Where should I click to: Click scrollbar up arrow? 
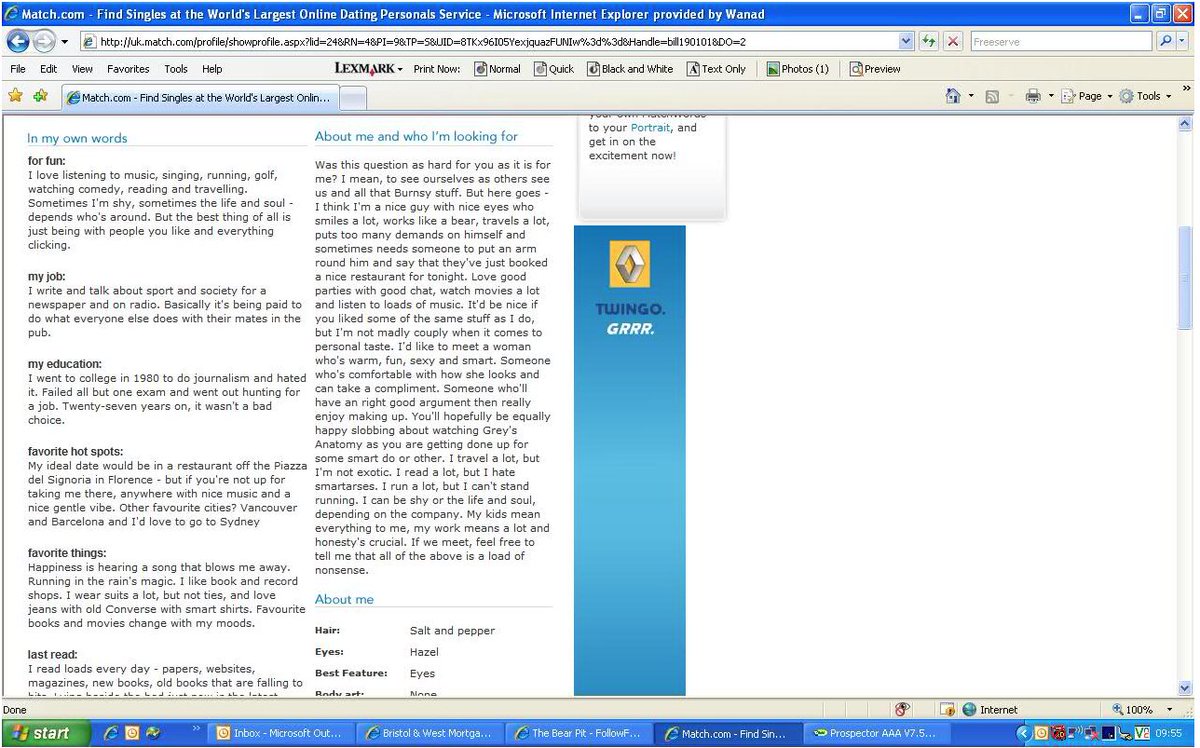point(1186,125)
